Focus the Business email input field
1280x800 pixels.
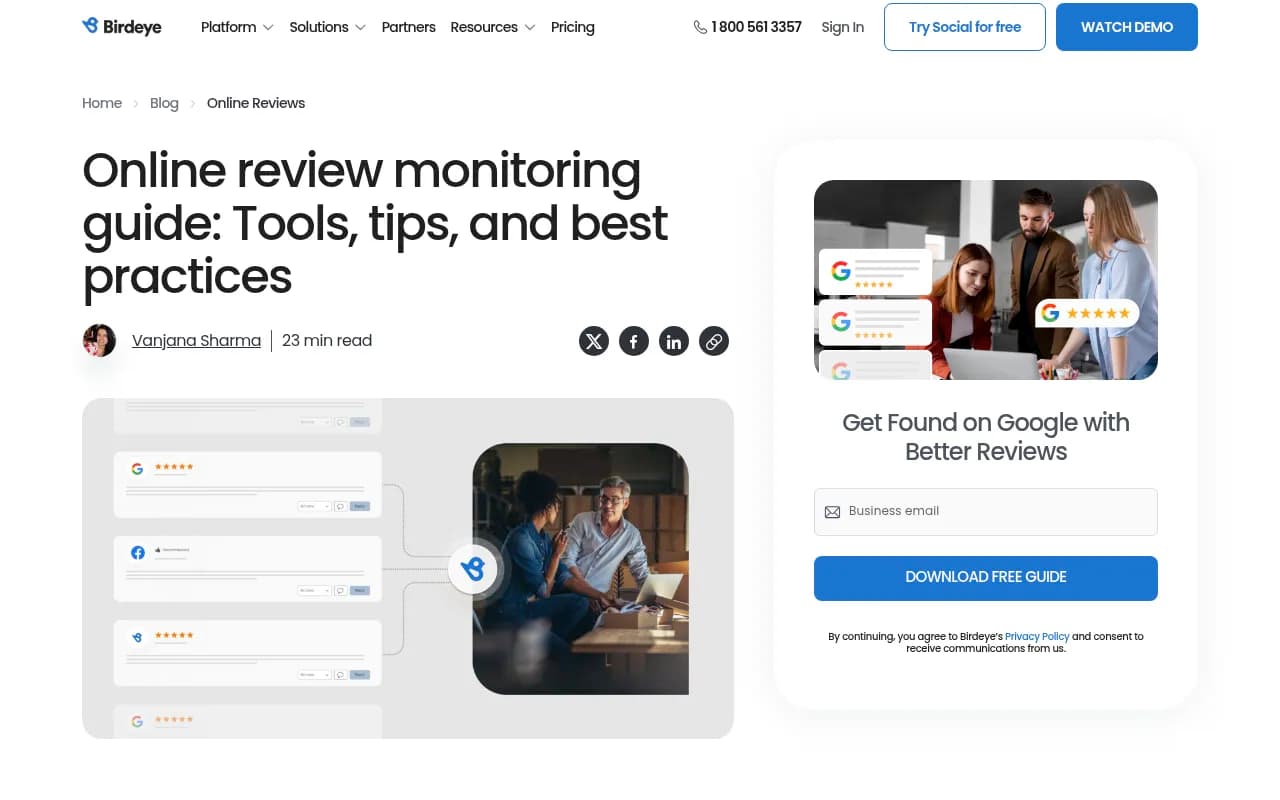(986, 512)
